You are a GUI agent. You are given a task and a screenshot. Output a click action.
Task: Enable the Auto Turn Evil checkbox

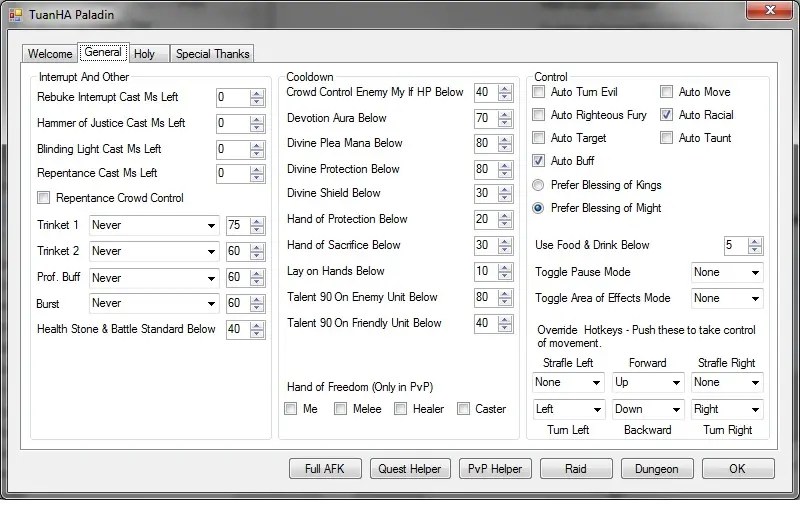(539, 92)
